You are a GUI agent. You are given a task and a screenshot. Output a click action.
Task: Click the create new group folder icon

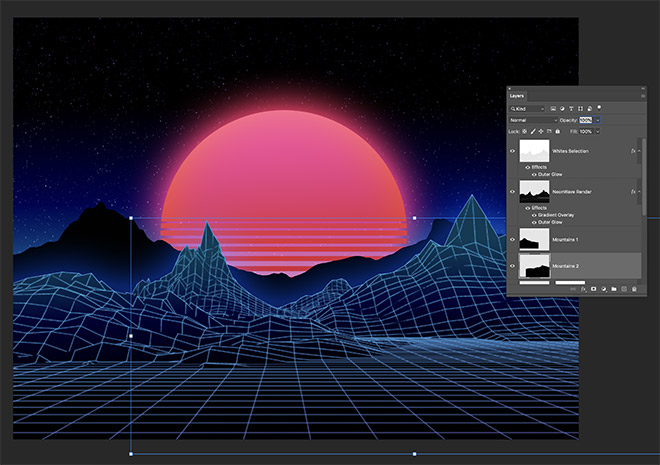613,288
